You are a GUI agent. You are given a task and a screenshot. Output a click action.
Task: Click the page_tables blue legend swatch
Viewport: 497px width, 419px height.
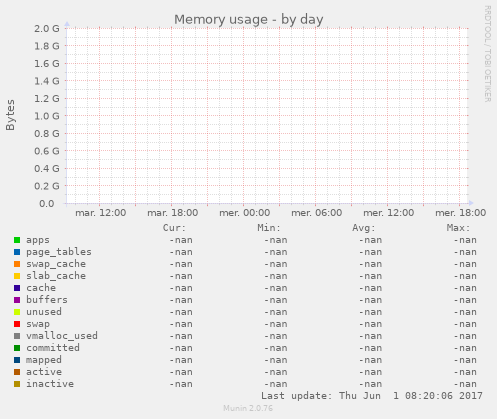point(17,252)
